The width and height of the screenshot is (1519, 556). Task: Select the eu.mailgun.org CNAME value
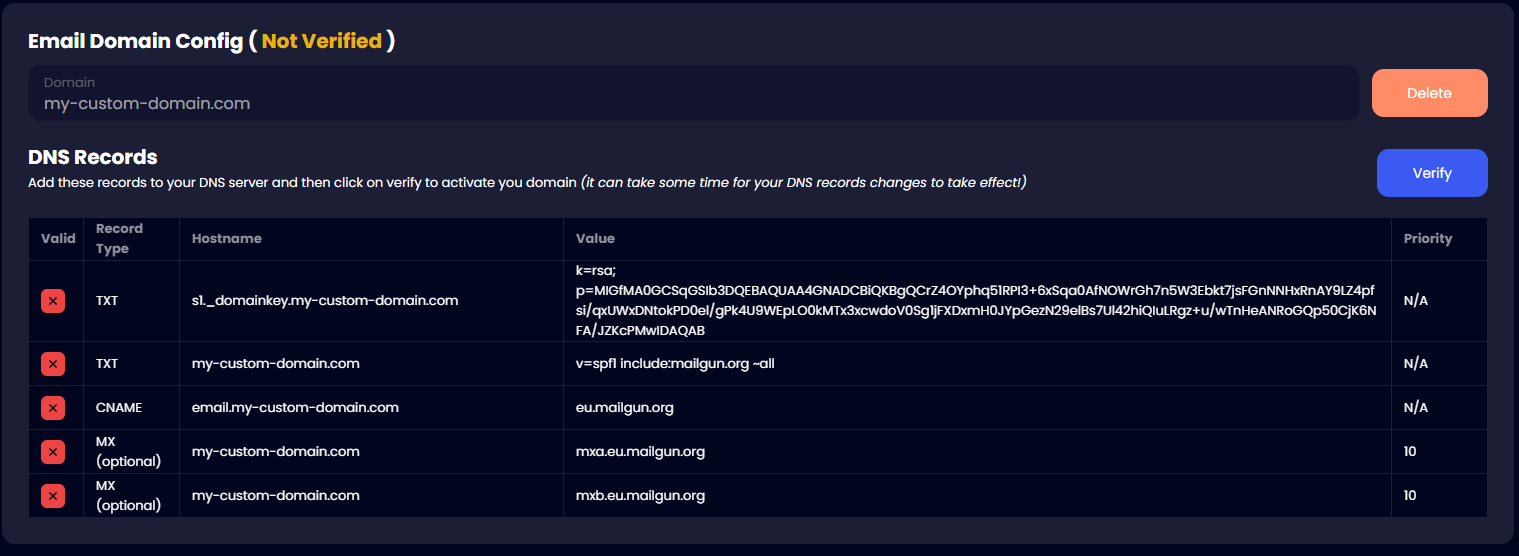624,407
